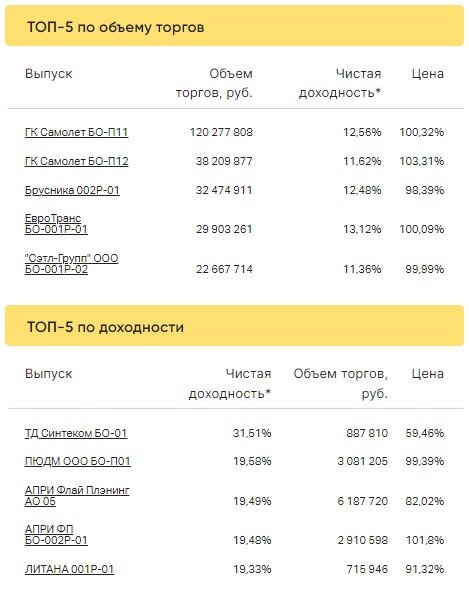Open ПЮДМ ООО БО-П01 bond link
The width and height of the screenshot is (469, 589).
78,461
